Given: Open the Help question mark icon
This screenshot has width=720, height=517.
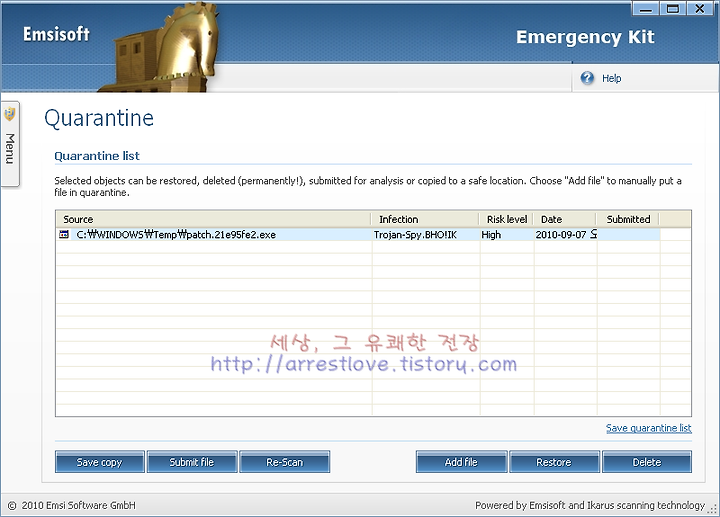Looking at the screenshot, I should click(x=587, y=78).
